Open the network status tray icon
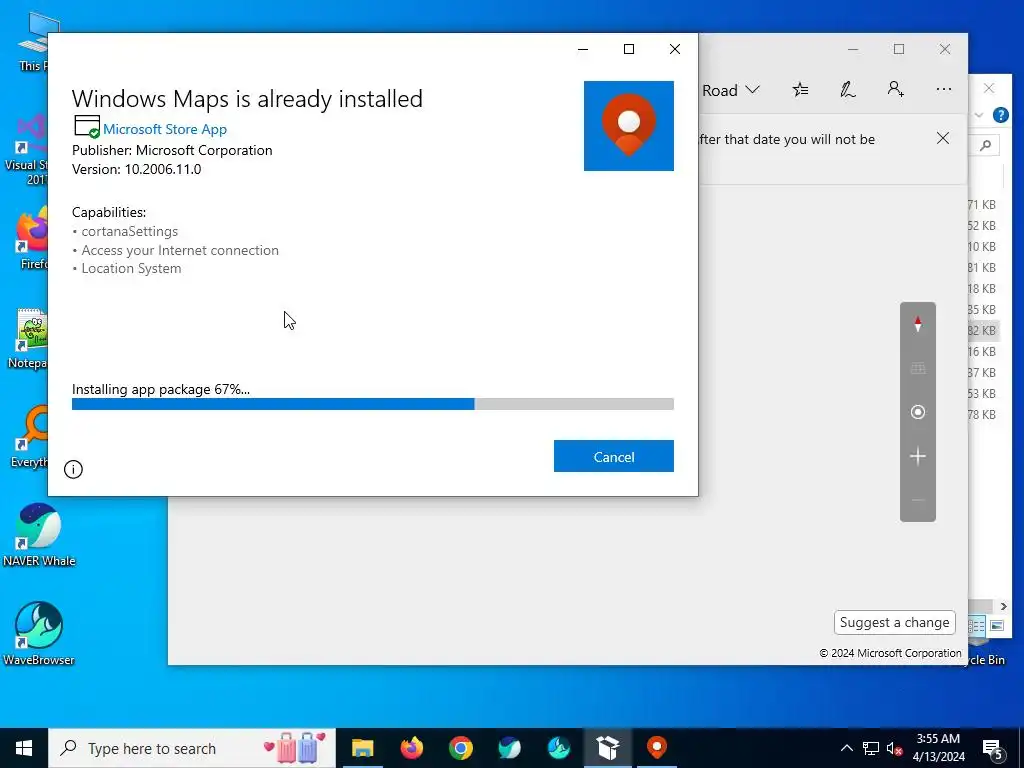 click(x=871, y=748)
